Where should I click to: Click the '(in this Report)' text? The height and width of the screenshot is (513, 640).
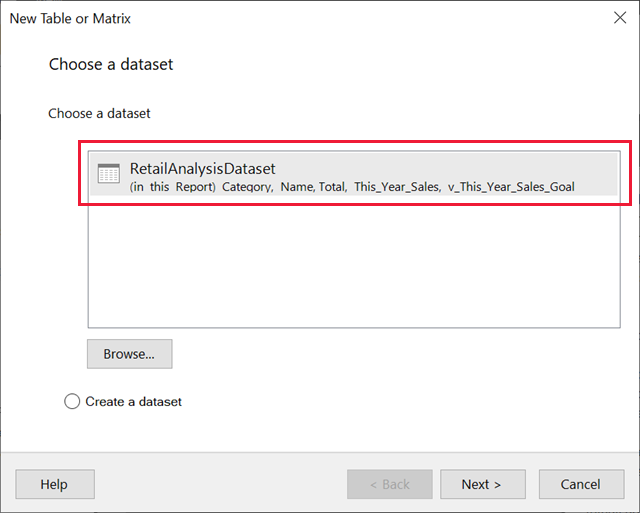point(173,187)
